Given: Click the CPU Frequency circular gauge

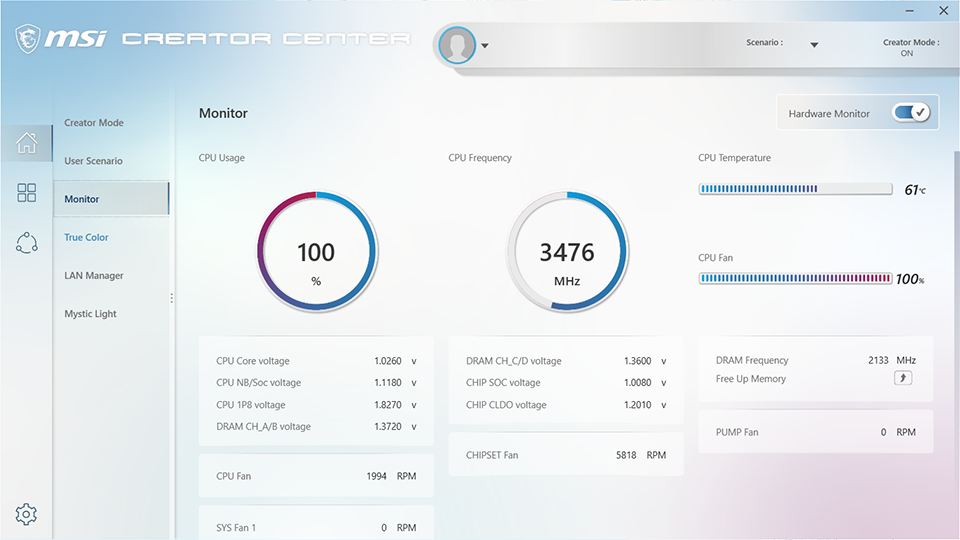Looking at the screenshot, I should pyautogui.click(x=567, y=252).
